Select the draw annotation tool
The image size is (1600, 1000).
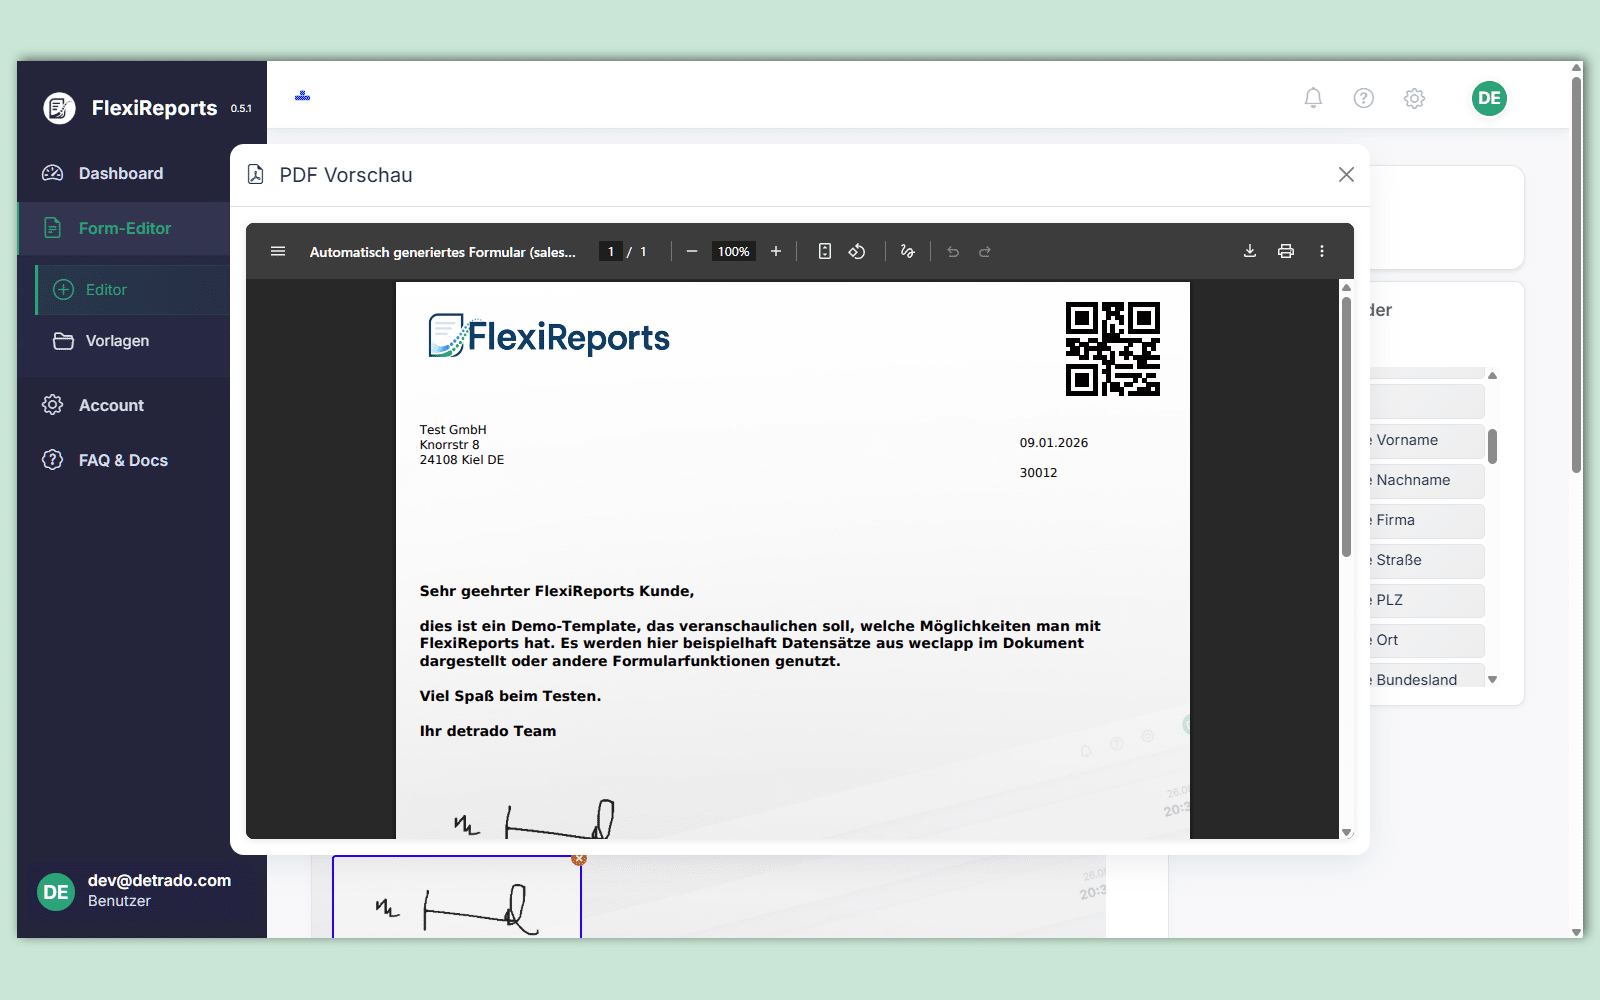[907, 251]
